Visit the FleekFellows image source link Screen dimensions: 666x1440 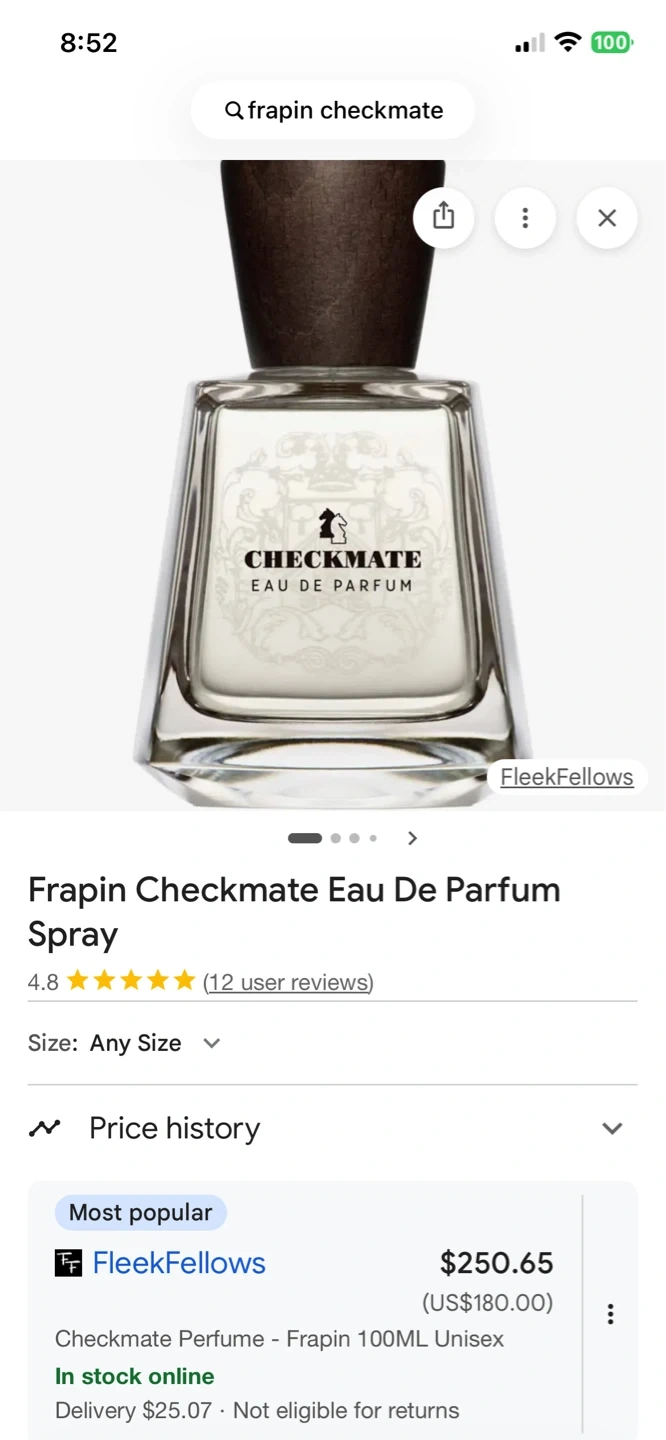(x=567, y=777)
